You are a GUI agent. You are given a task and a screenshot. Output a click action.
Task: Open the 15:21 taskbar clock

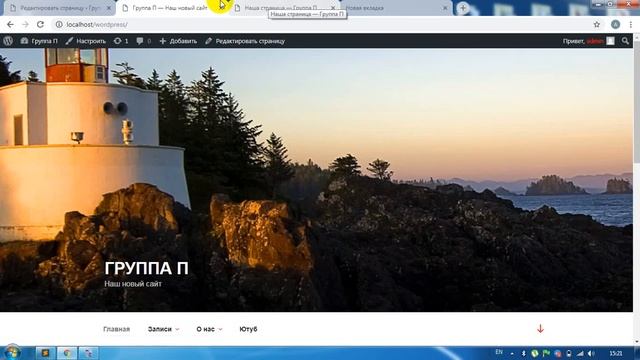point(616,353)
